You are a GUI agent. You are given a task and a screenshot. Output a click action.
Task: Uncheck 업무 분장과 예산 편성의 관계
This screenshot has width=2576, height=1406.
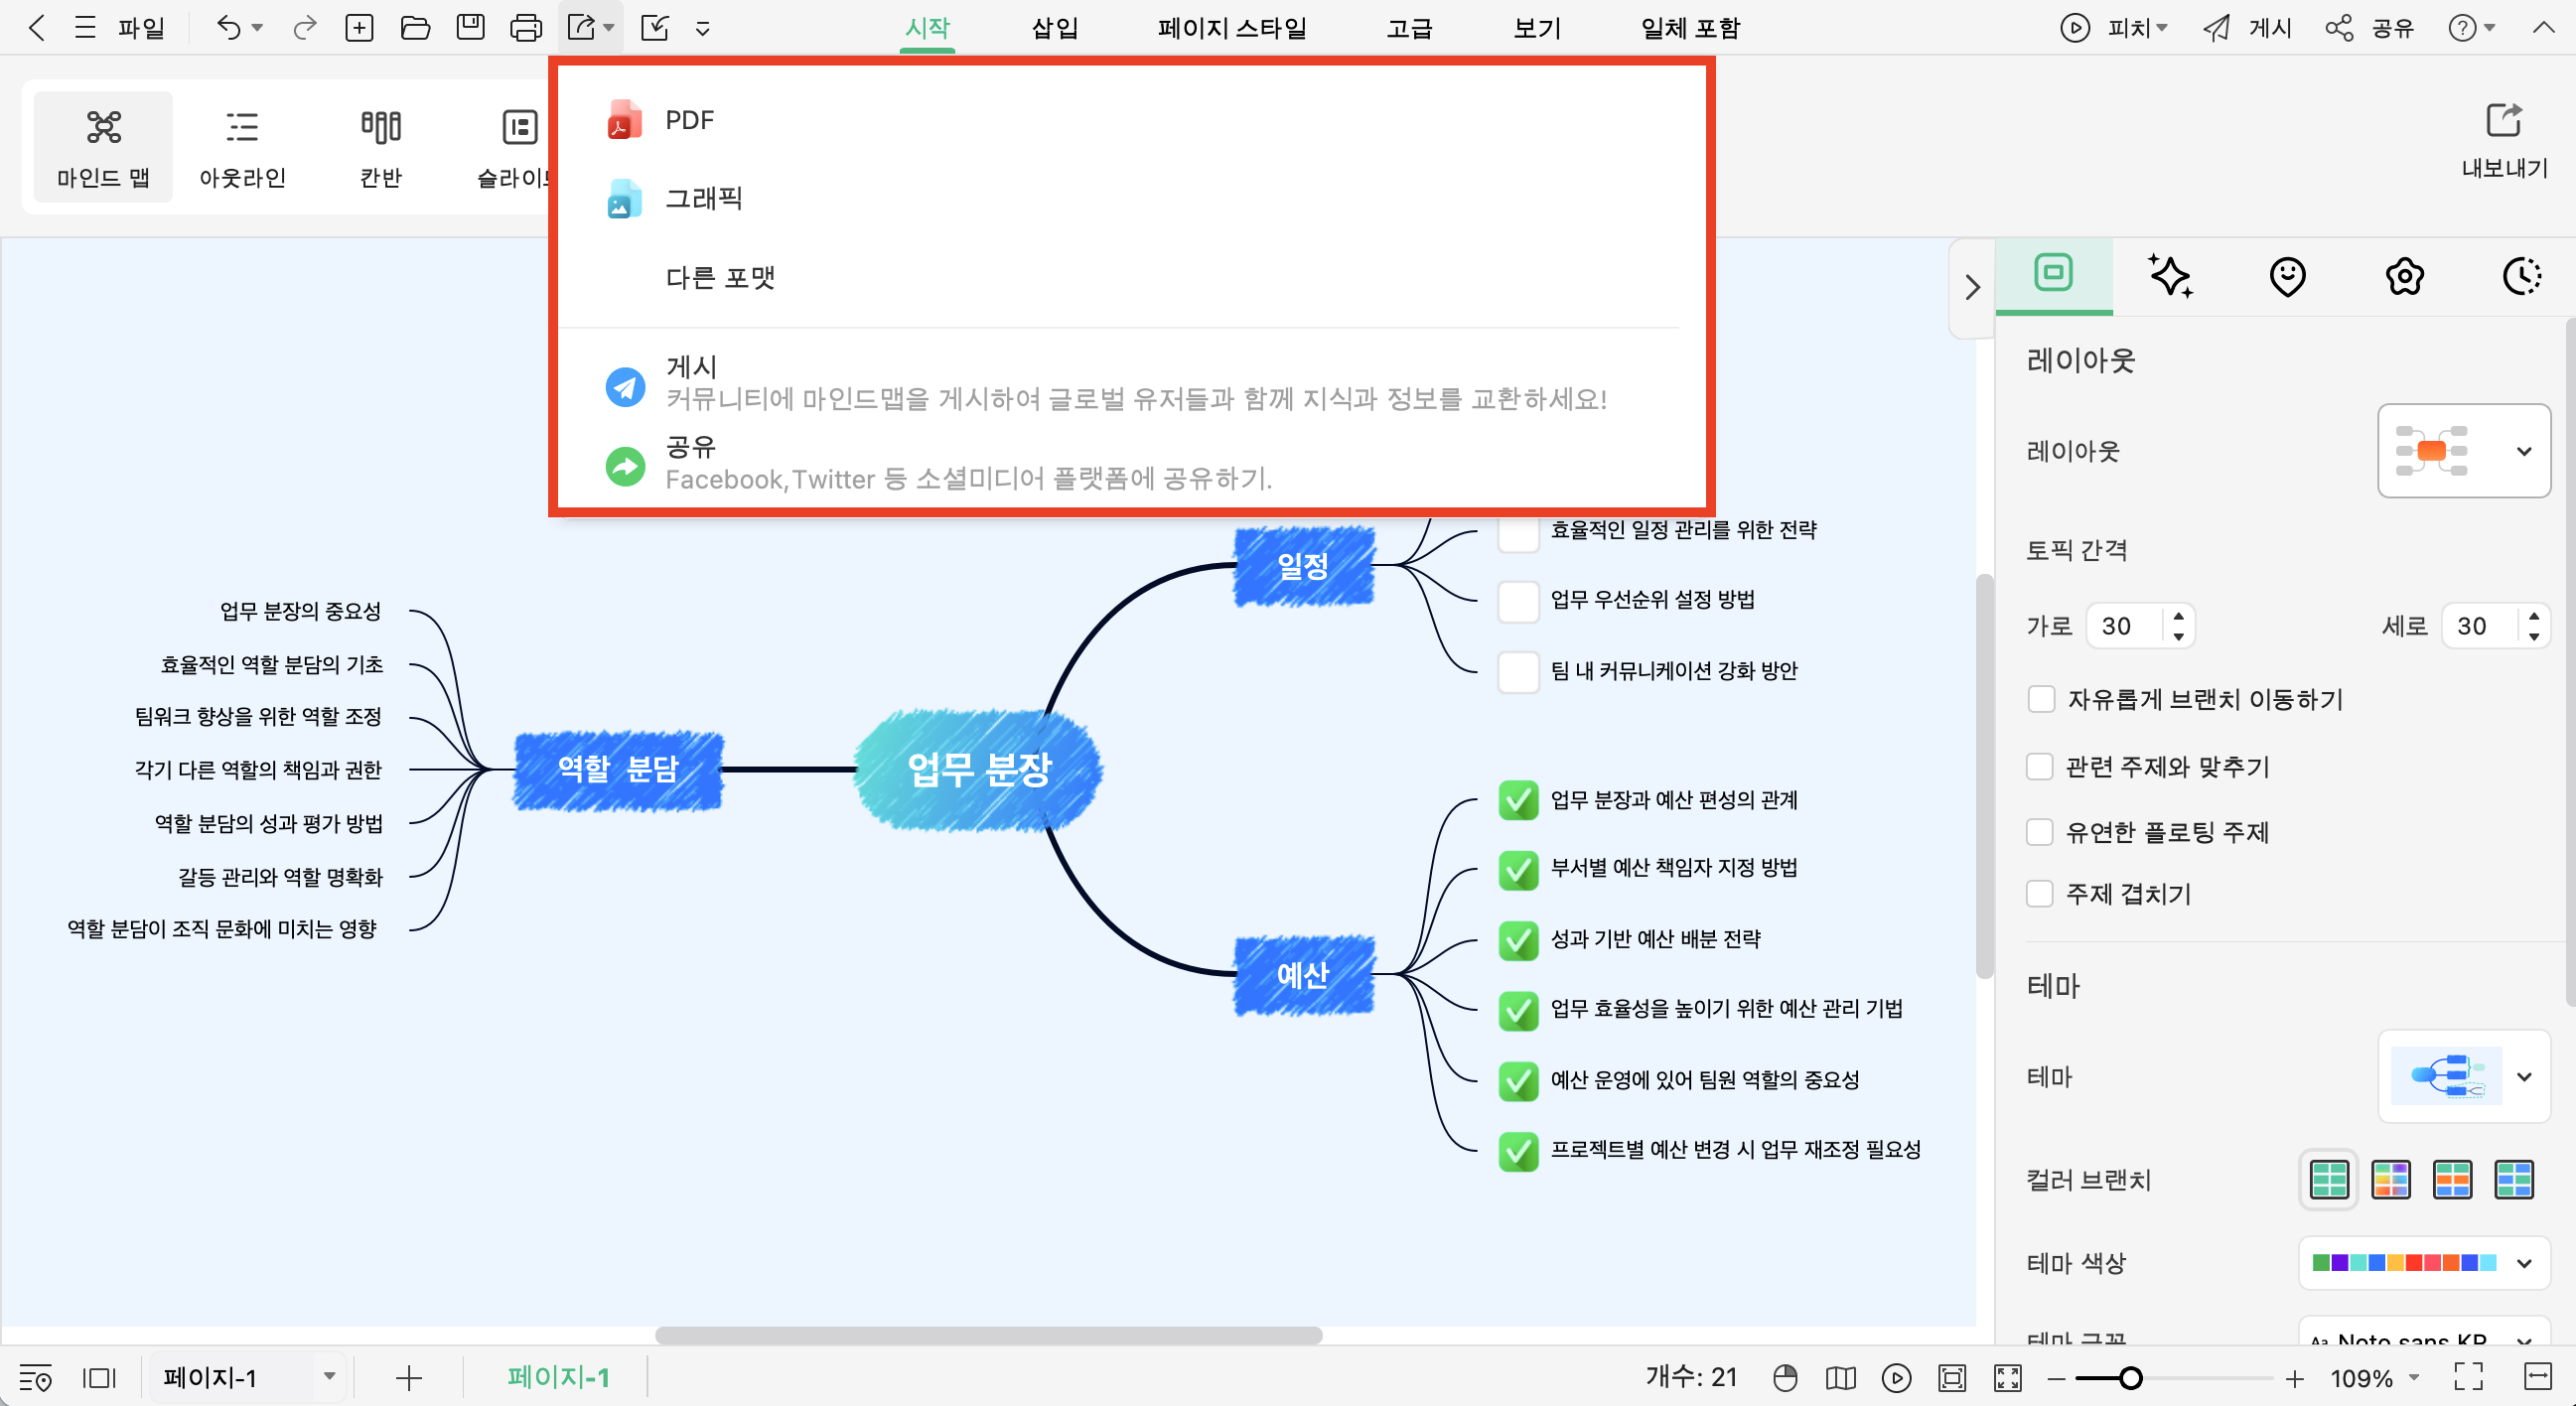1518,800
